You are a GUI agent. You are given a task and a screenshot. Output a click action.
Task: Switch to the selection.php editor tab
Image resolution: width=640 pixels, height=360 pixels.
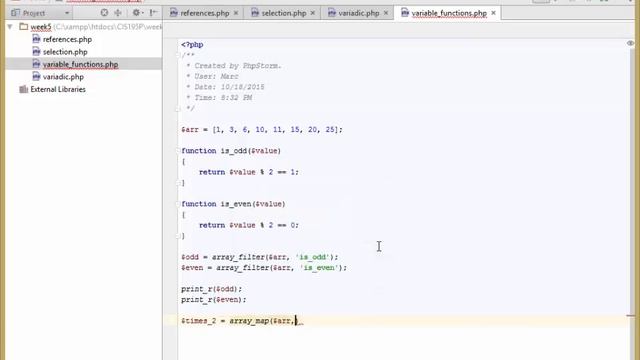(x=284, y=13)
